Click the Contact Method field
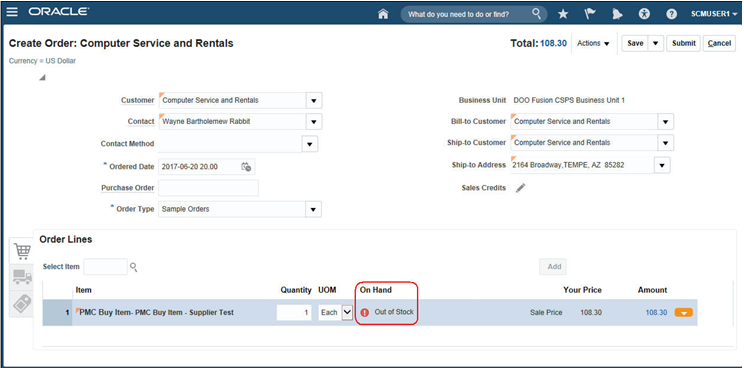This screenshot has width=744, height=368. click(230, 144)
